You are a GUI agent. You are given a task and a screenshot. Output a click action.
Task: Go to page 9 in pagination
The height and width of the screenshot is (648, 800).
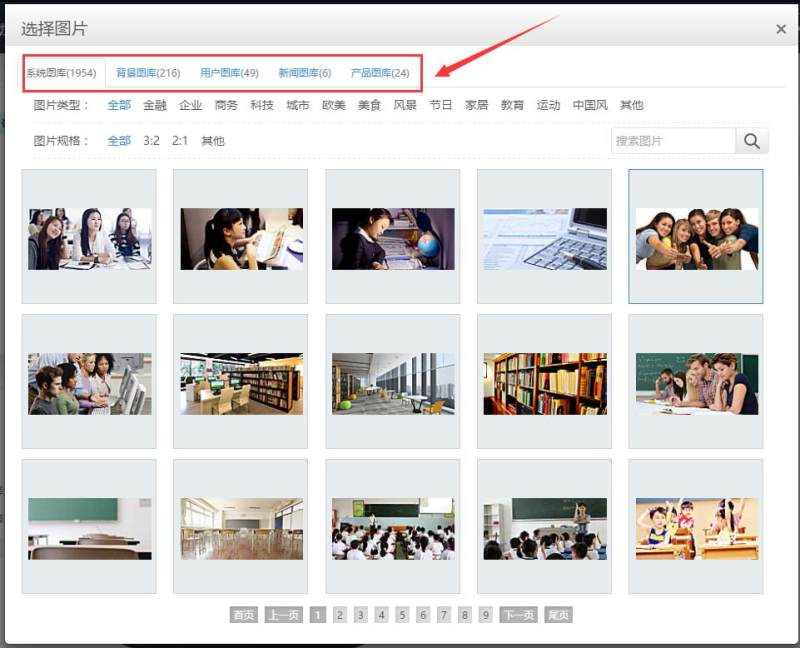point(486,615)
